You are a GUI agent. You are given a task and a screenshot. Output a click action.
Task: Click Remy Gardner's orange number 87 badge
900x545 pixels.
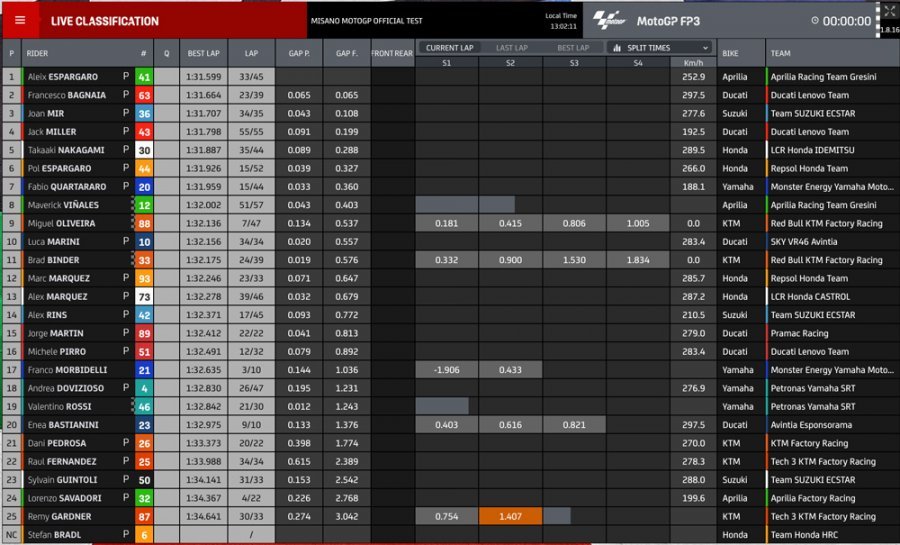pos(144,517)
